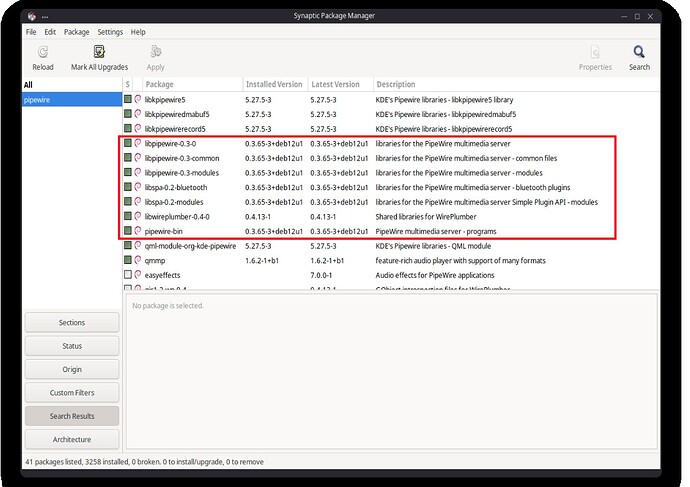Click the Origin filter button
690x487 pixels.
(72, 369)
